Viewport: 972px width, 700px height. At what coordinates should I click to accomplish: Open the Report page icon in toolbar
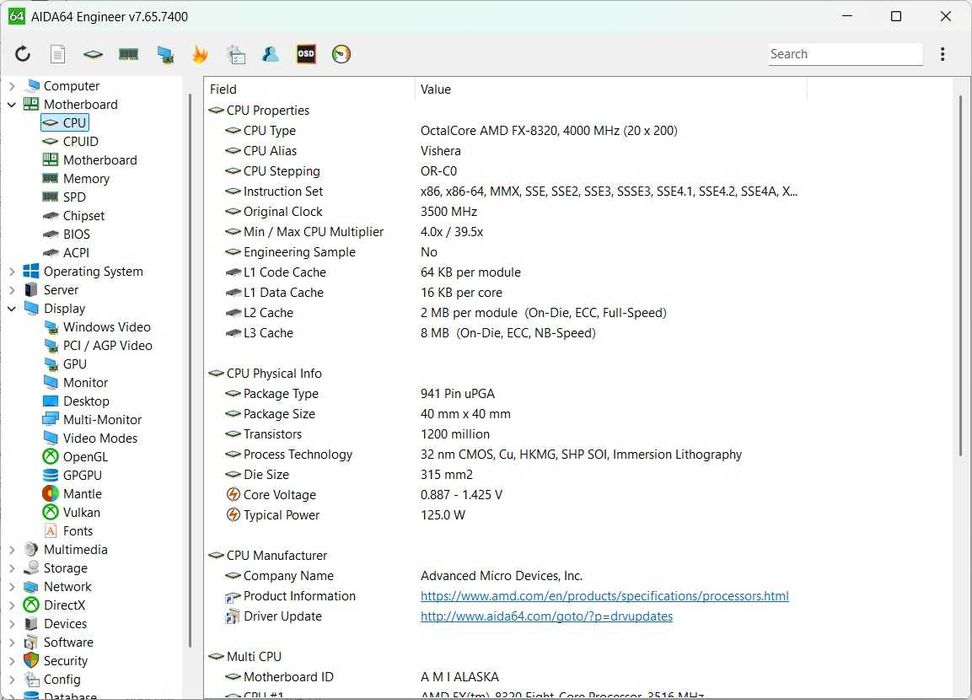(58, 54)
